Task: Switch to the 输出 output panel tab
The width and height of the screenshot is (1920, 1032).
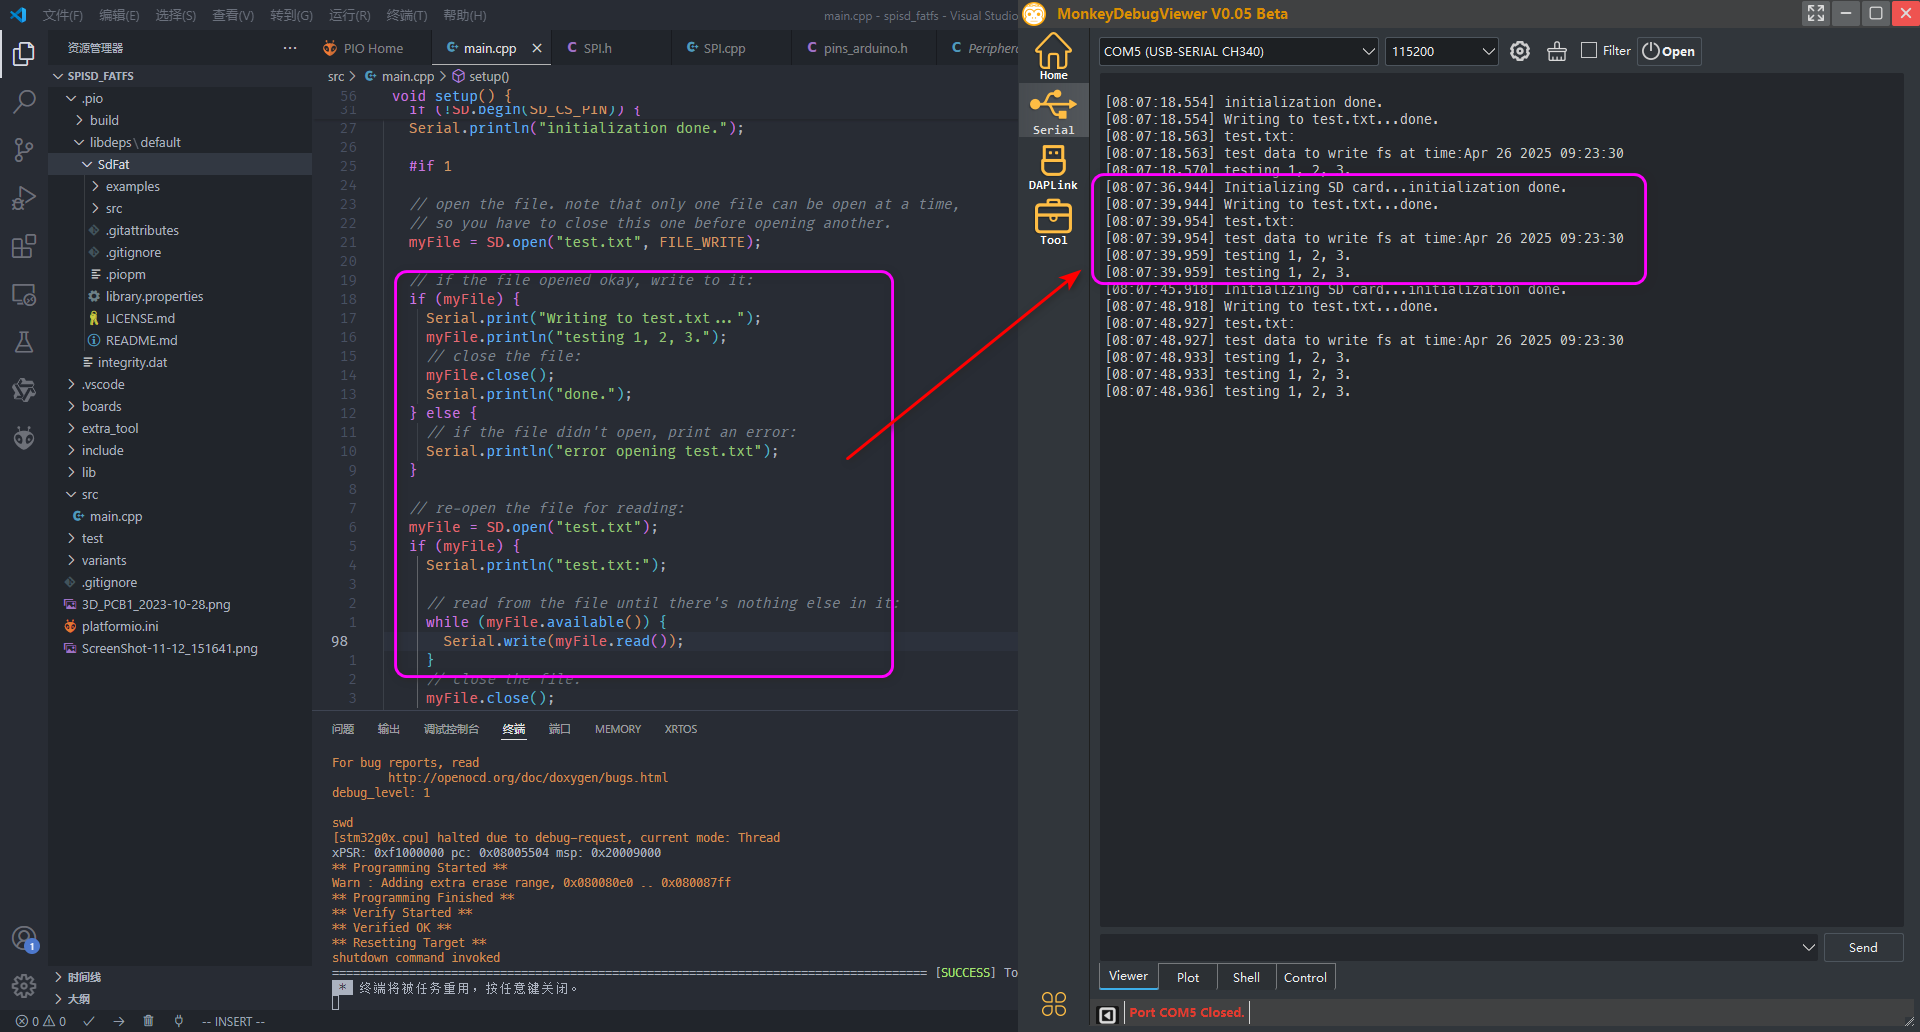Action: click(389, 729)
